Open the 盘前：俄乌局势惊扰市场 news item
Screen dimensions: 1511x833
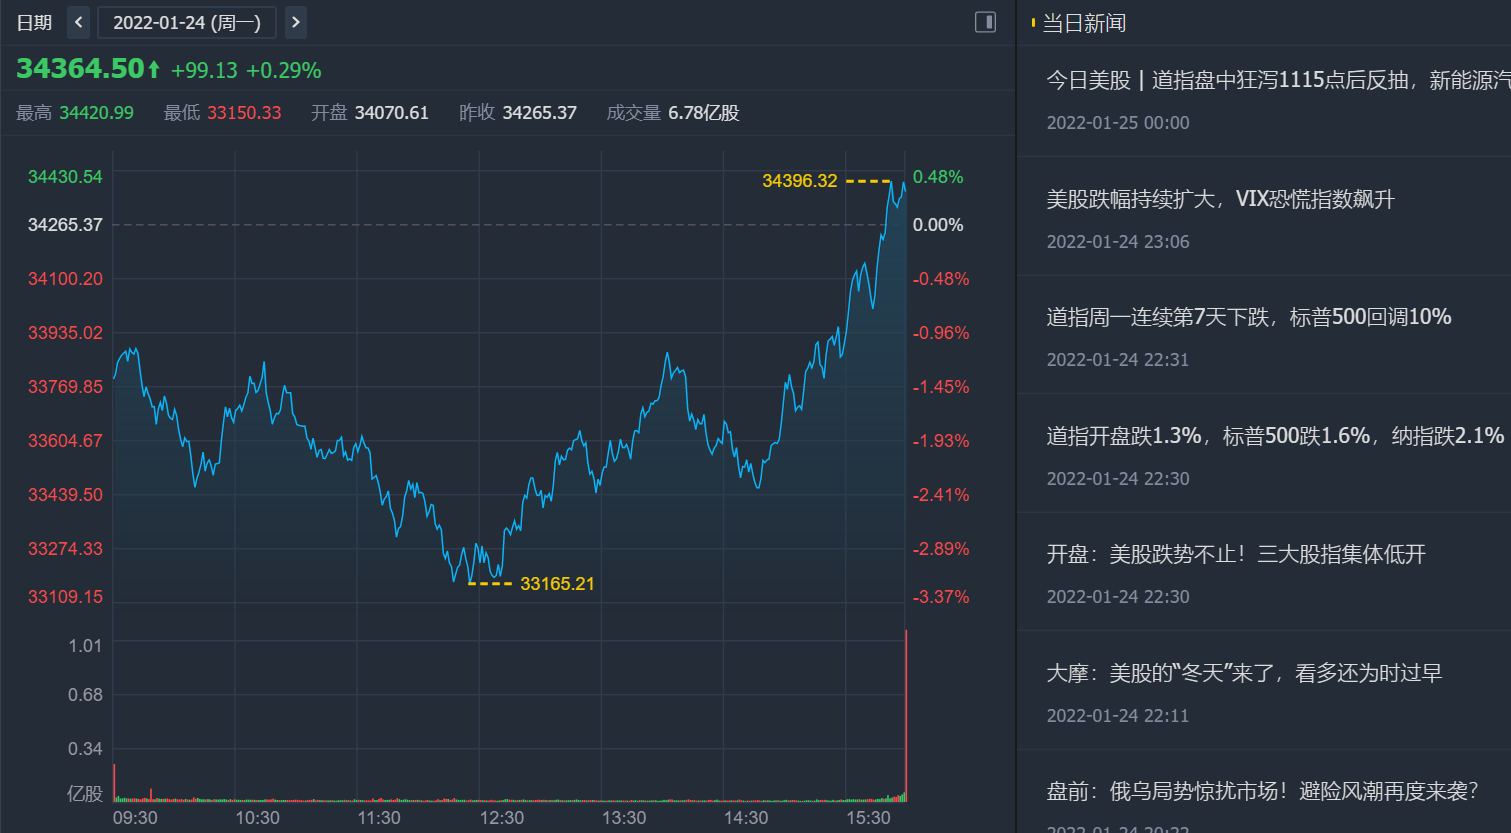[1262, 791]
